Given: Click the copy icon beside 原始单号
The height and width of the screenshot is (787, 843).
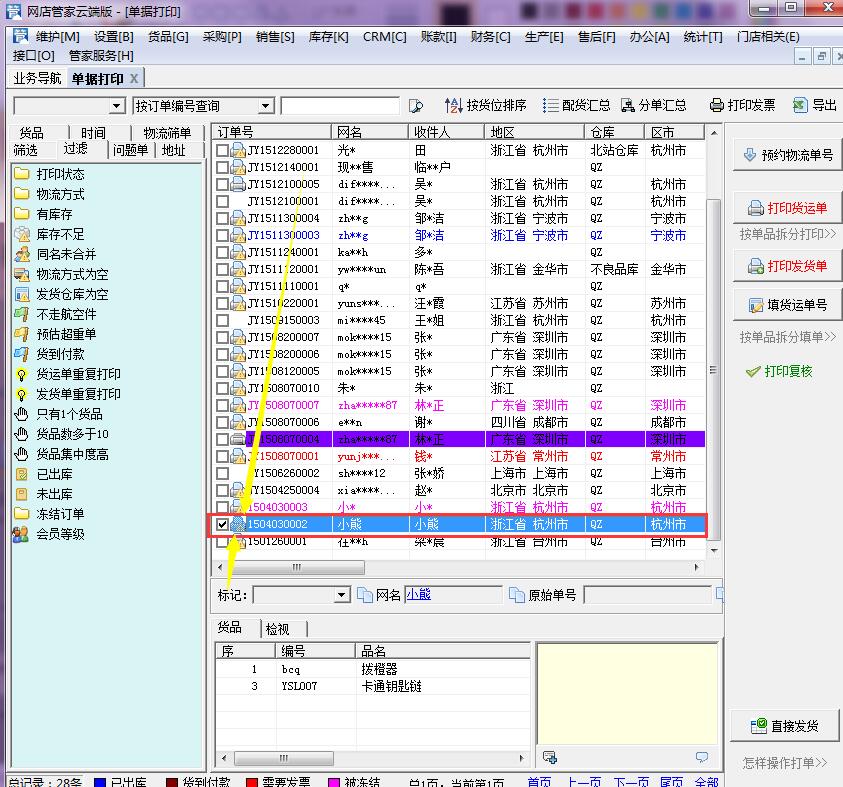Looking at the screenshot, I should pyautogui.click(x=517, y=595).
